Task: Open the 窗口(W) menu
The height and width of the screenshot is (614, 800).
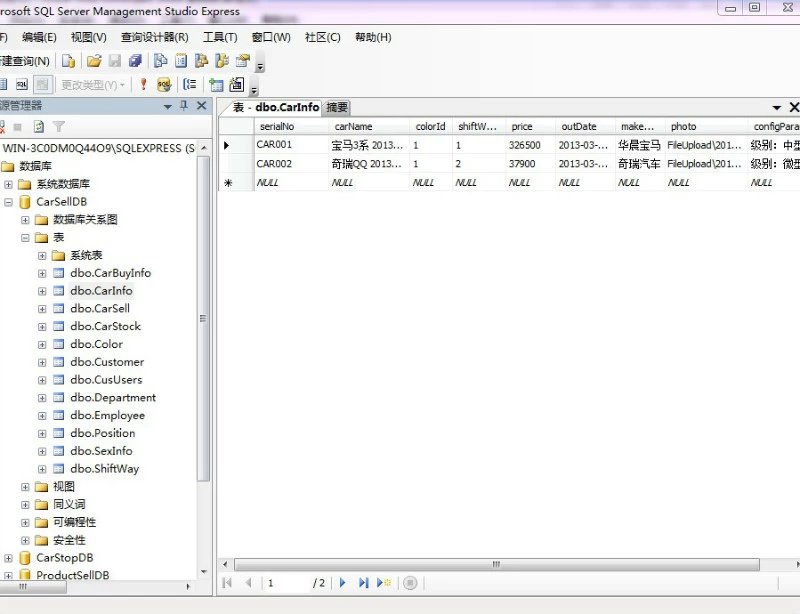Action: click(x=271, y=37)
